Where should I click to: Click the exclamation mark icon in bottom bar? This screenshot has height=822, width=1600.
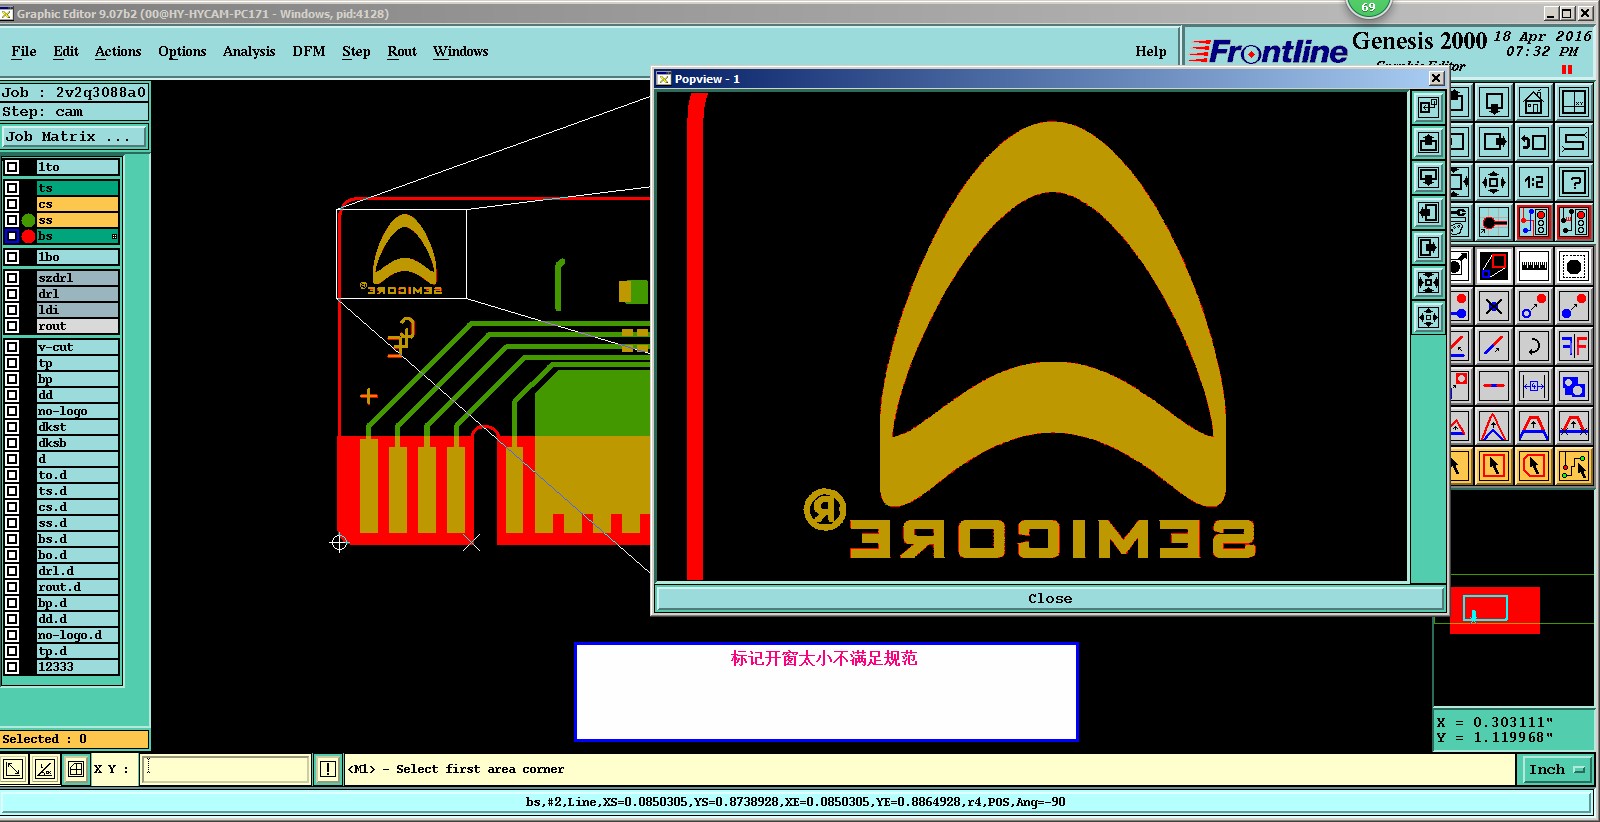point(328,769)
